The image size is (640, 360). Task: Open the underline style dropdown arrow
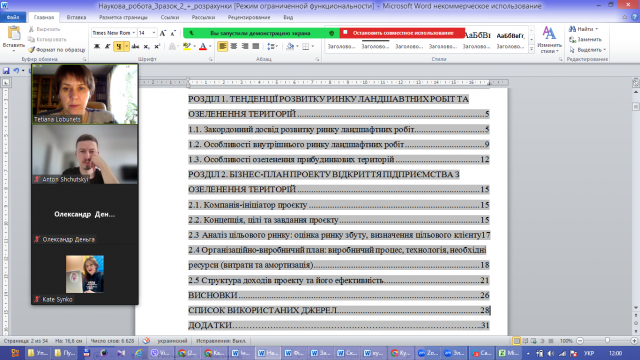point(126,47)
